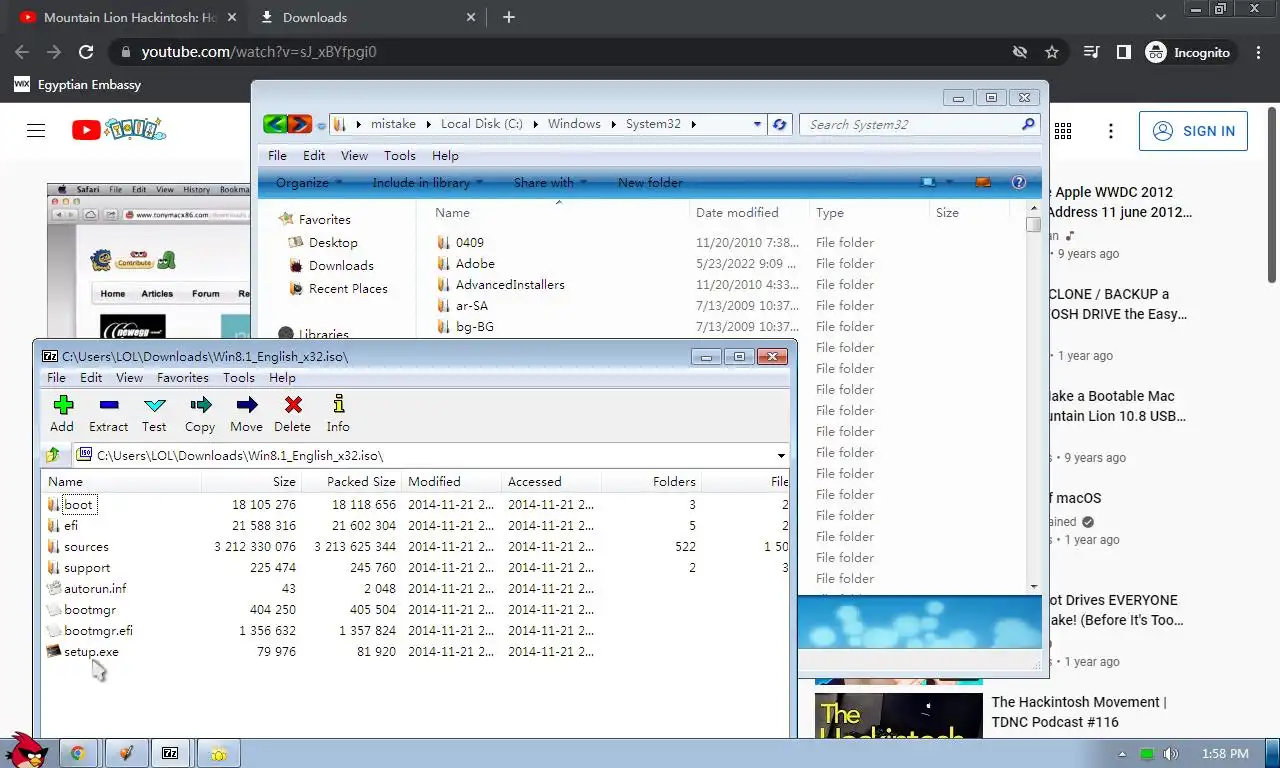The height and width of the screenshot is (768, 1280).
Task: Select the boot folder in 7-Zip
Action: coord(78,505)
